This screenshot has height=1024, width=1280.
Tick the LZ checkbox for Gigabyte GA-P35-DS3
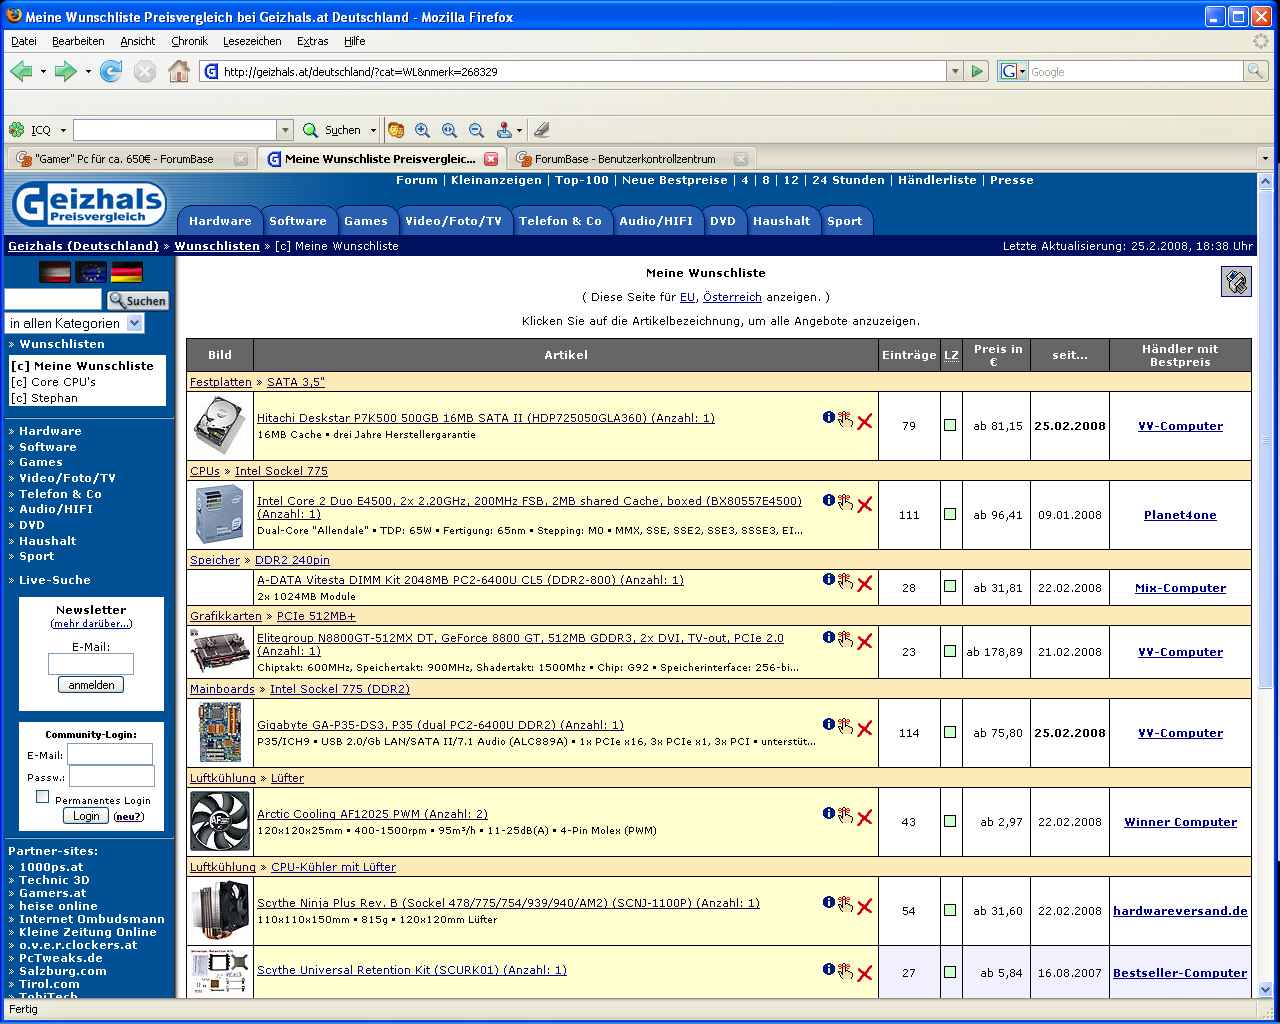click(x=950, y=732)
